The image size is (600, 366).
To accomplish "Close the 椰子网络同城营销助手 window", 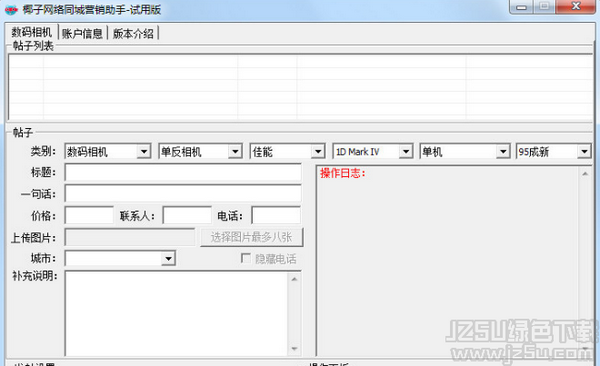I will click(x=576, y=7).
